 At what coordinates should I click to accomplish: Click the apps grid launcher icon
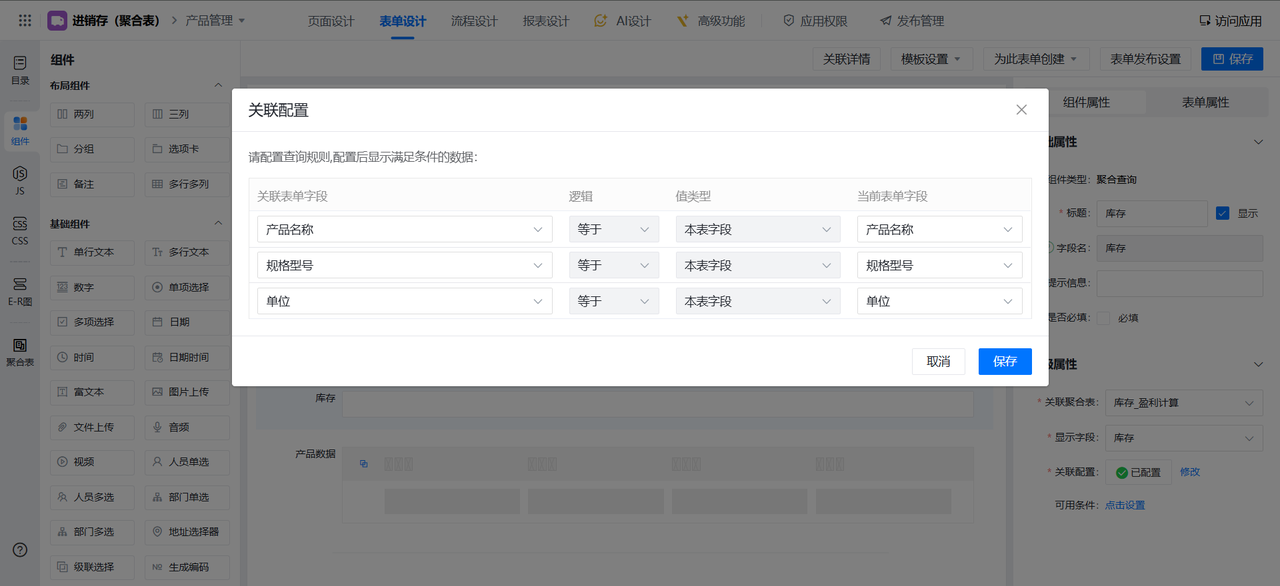pos(25,20)
